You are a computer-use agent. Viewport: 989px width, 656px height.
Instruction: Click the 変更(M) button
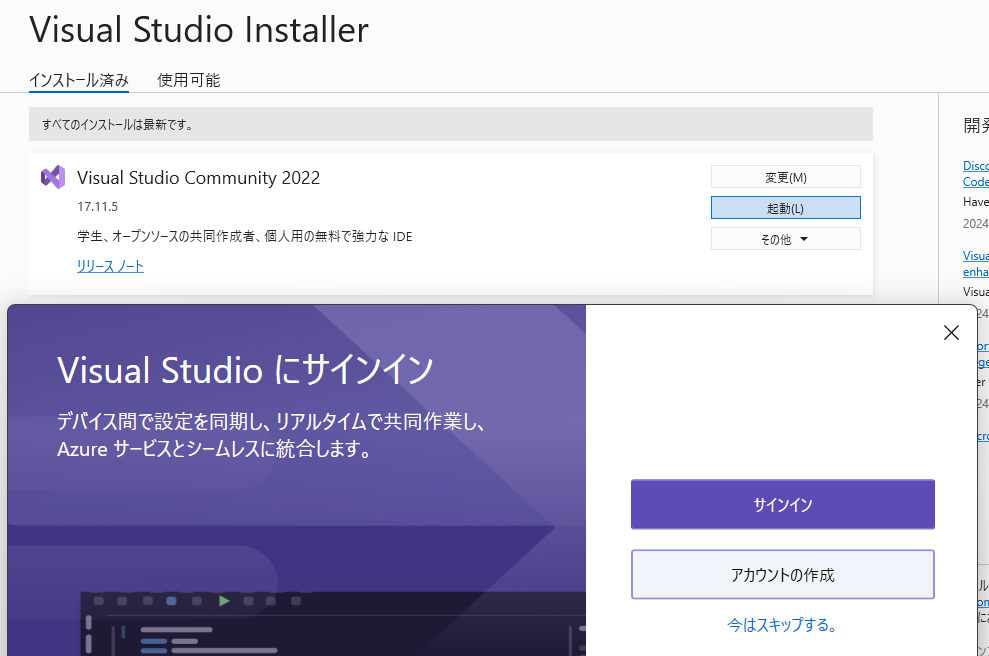[785, 176]
